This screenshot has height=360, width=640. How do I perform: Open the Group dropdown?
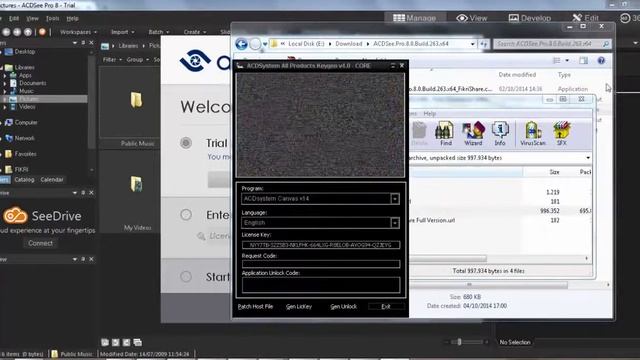tap(137, 60)
